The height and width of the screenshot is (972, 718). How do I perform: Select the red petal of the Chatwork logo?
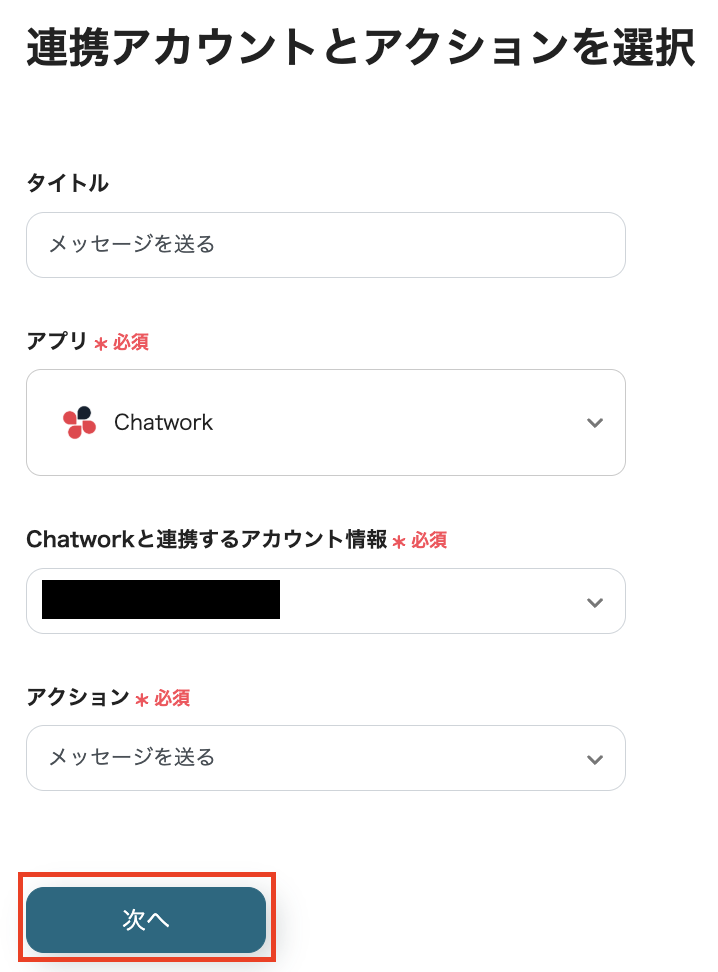pyautogui.click(x=70, y=417)
